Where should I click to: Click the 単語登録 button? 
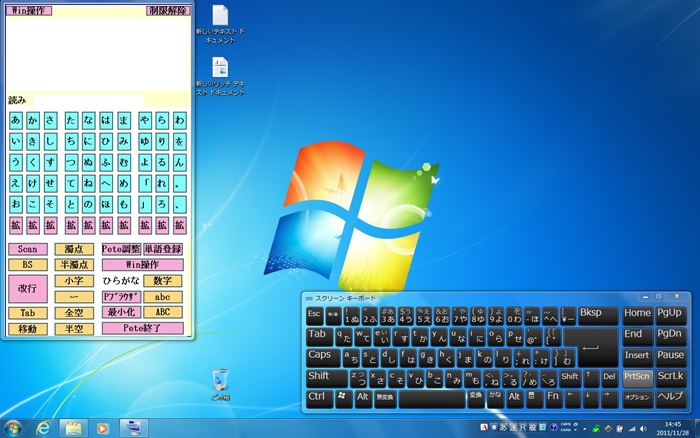[x=163, y=249]
